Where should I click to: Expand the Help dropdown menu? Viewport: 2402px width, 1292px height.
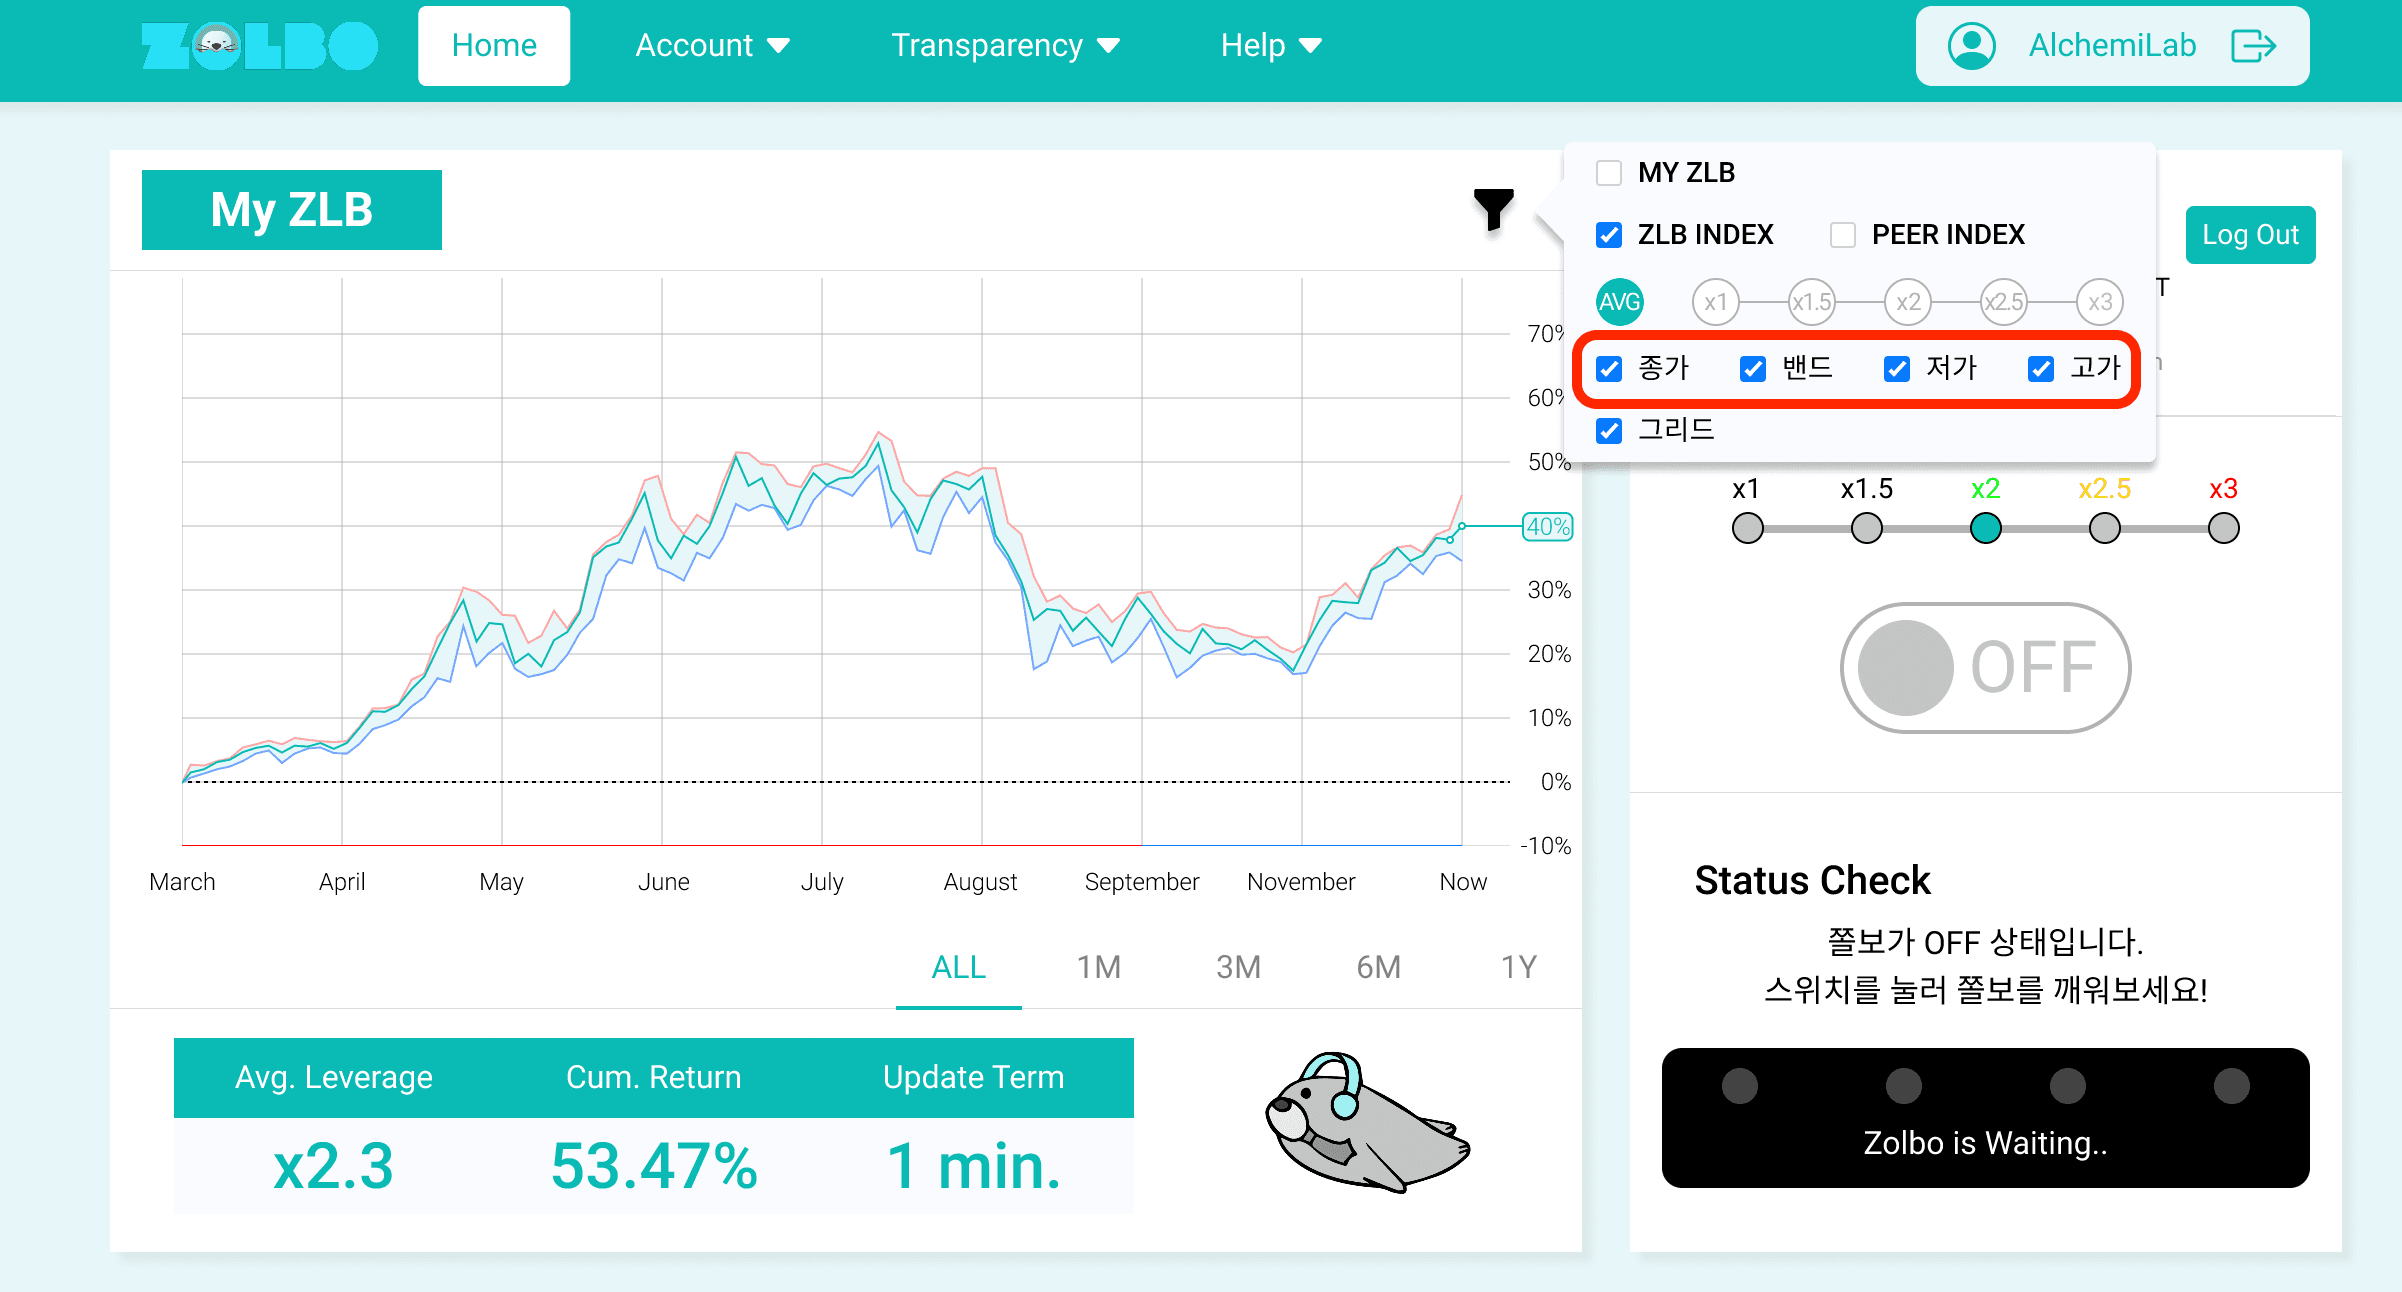pyautogui.click(x=1271, y=46)
